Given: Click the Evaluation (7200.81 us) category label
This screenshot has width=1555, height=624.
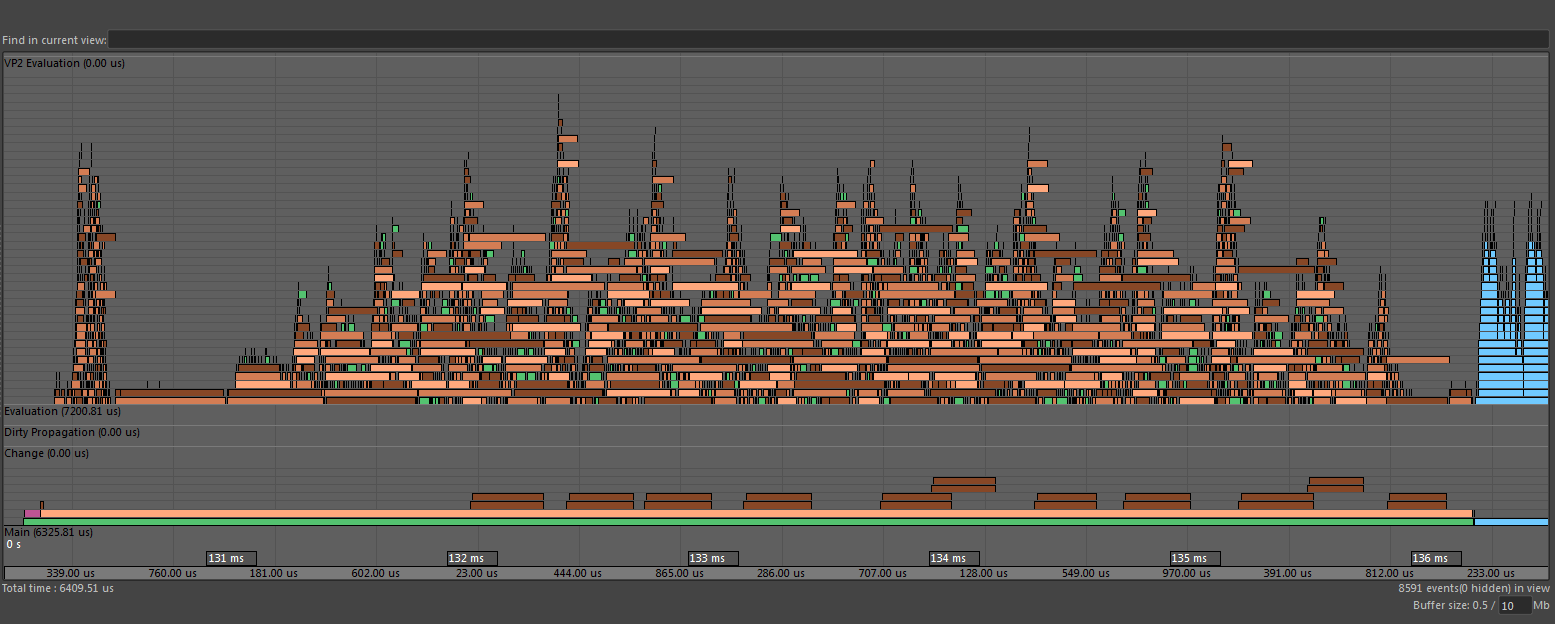Looking at the screenshot, I should click(x=63, y=411).
